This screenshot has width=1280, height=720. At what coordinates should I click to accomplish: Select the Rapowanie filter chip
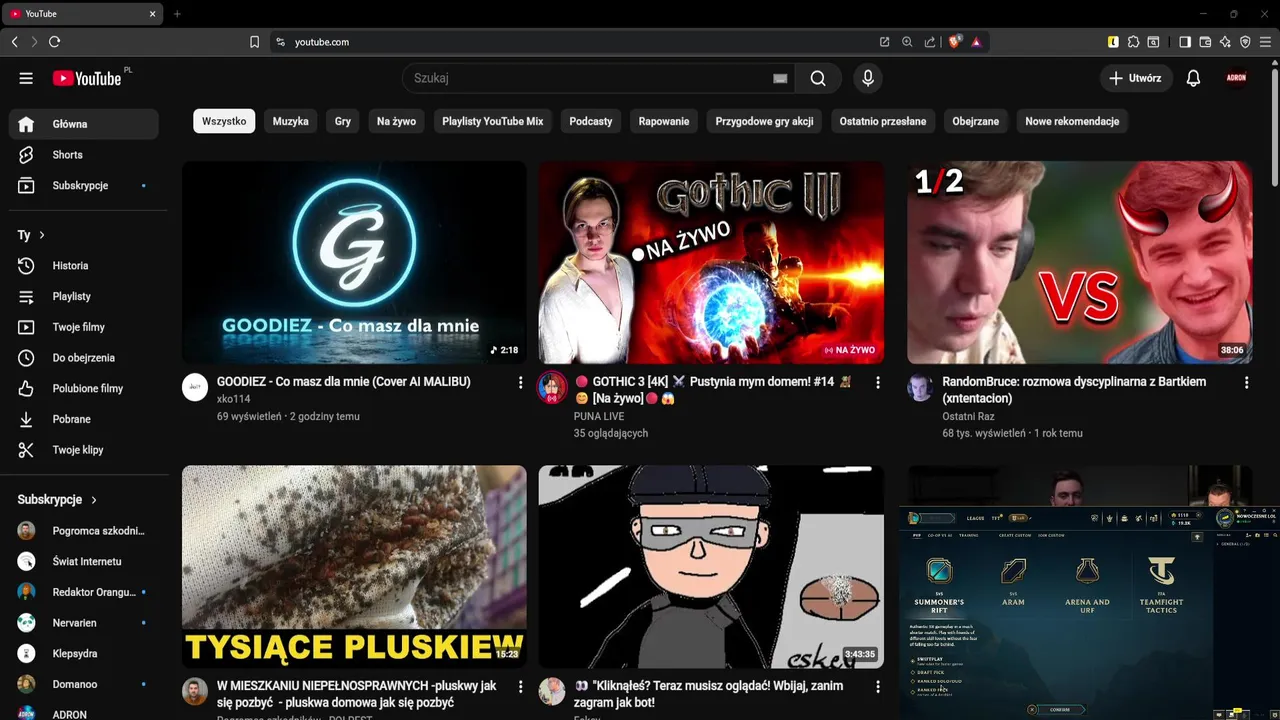pos(664,121)
